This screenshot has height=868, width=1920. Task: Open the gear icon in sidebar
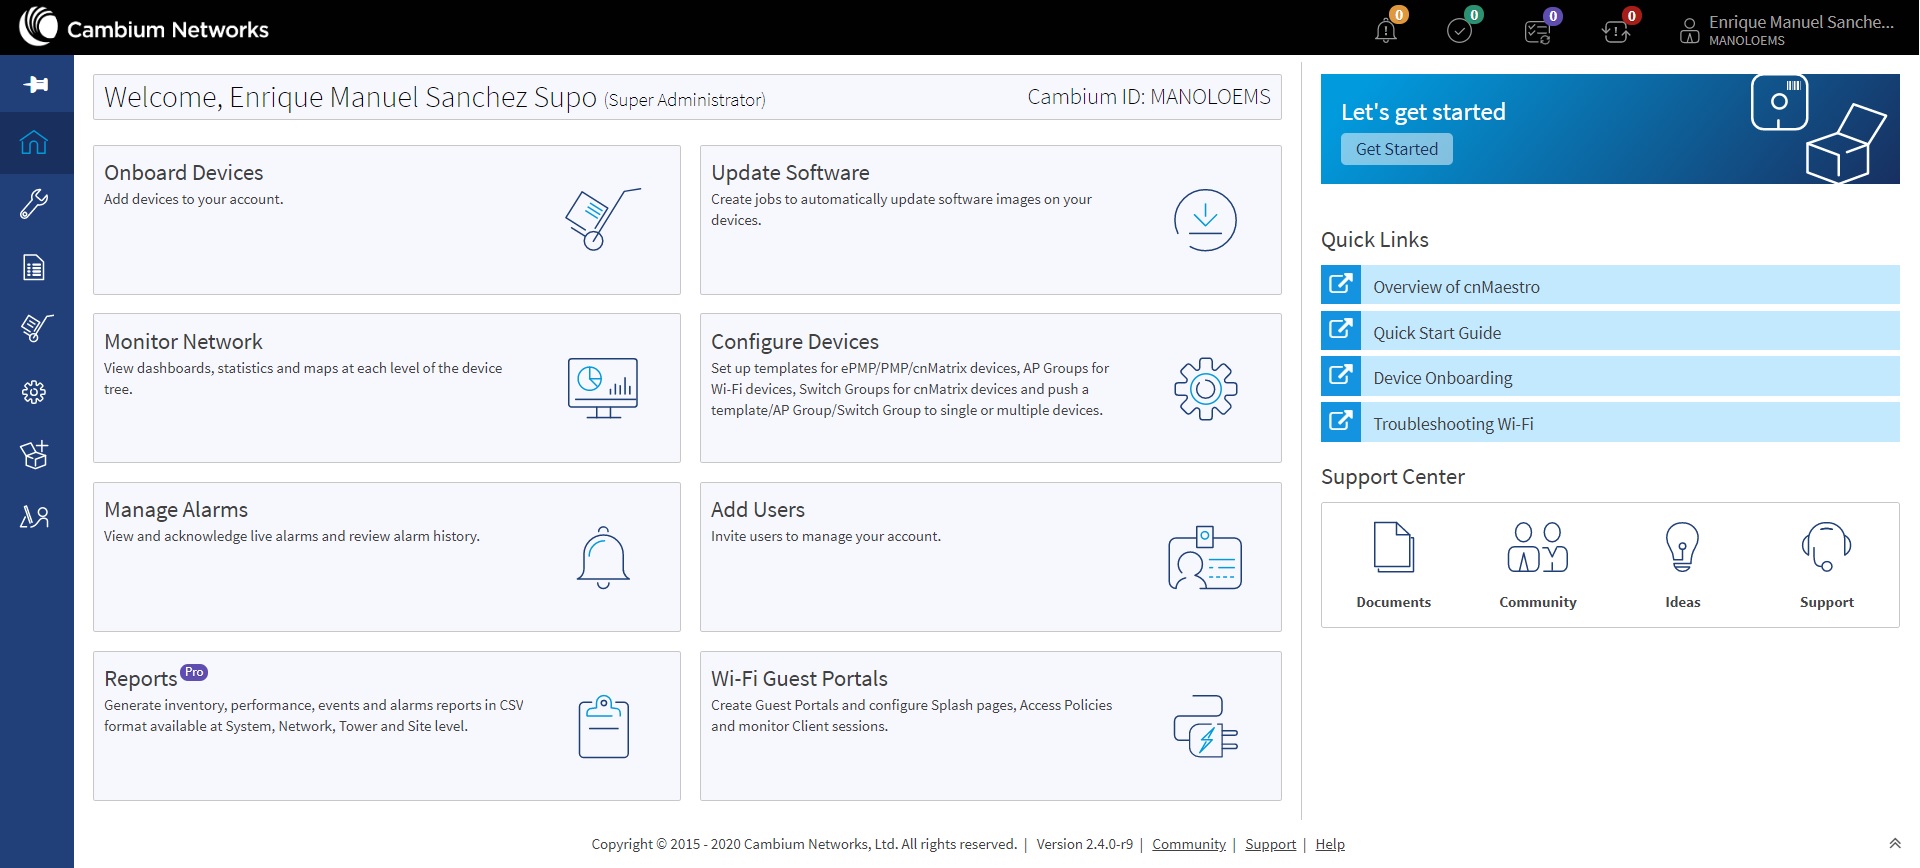click(34, 392)
